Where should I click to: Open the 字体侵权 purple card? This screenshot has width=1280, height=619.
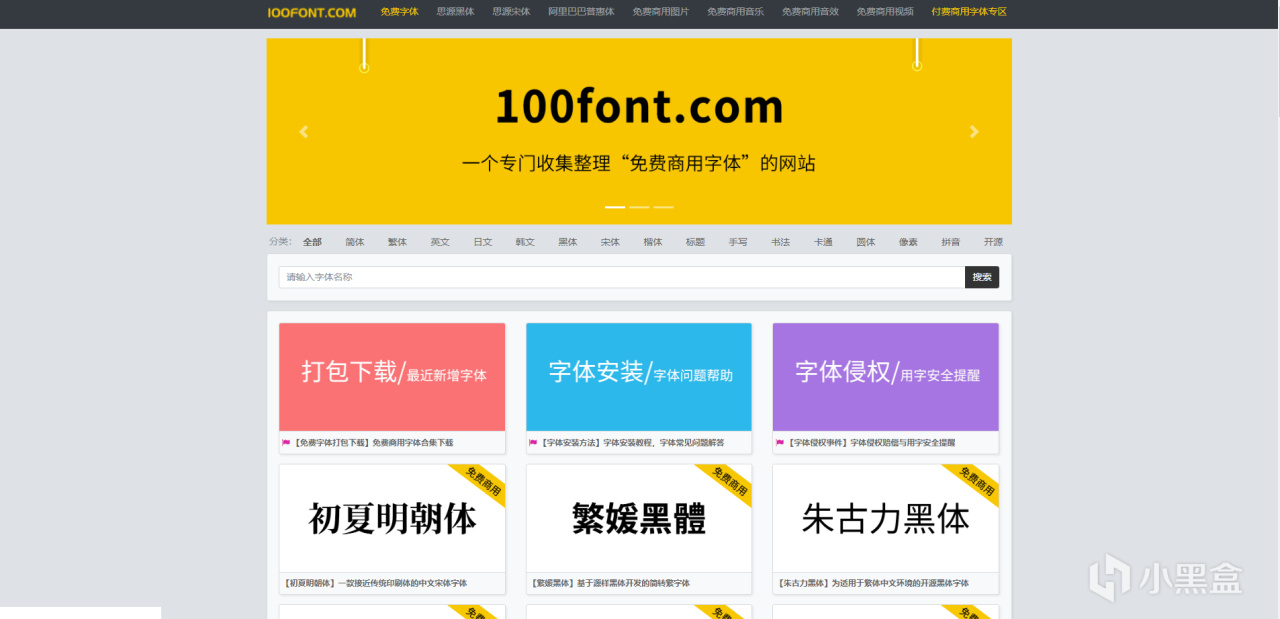(x=886, y=377)
